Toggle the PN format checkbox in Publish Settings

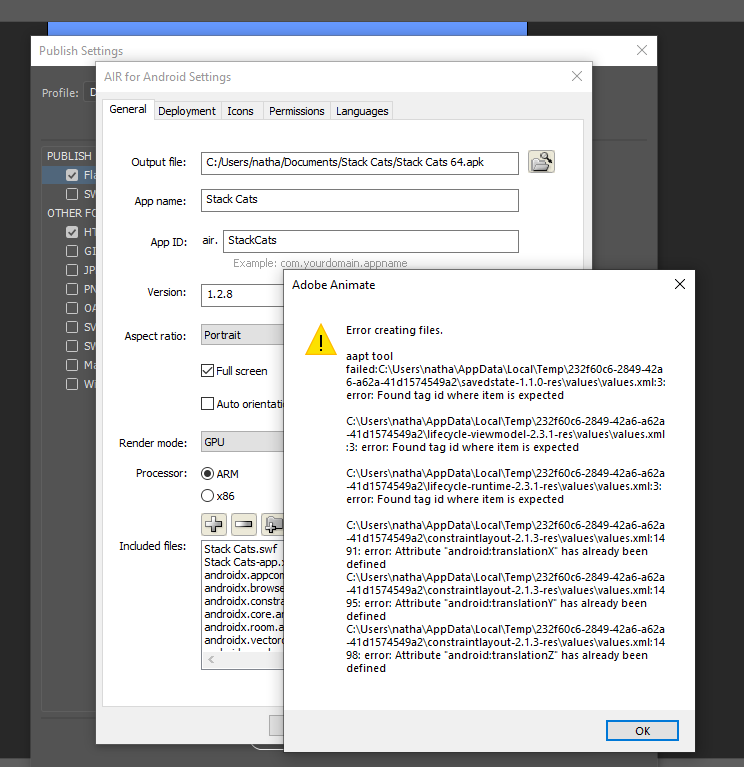[x=72, y=289]
